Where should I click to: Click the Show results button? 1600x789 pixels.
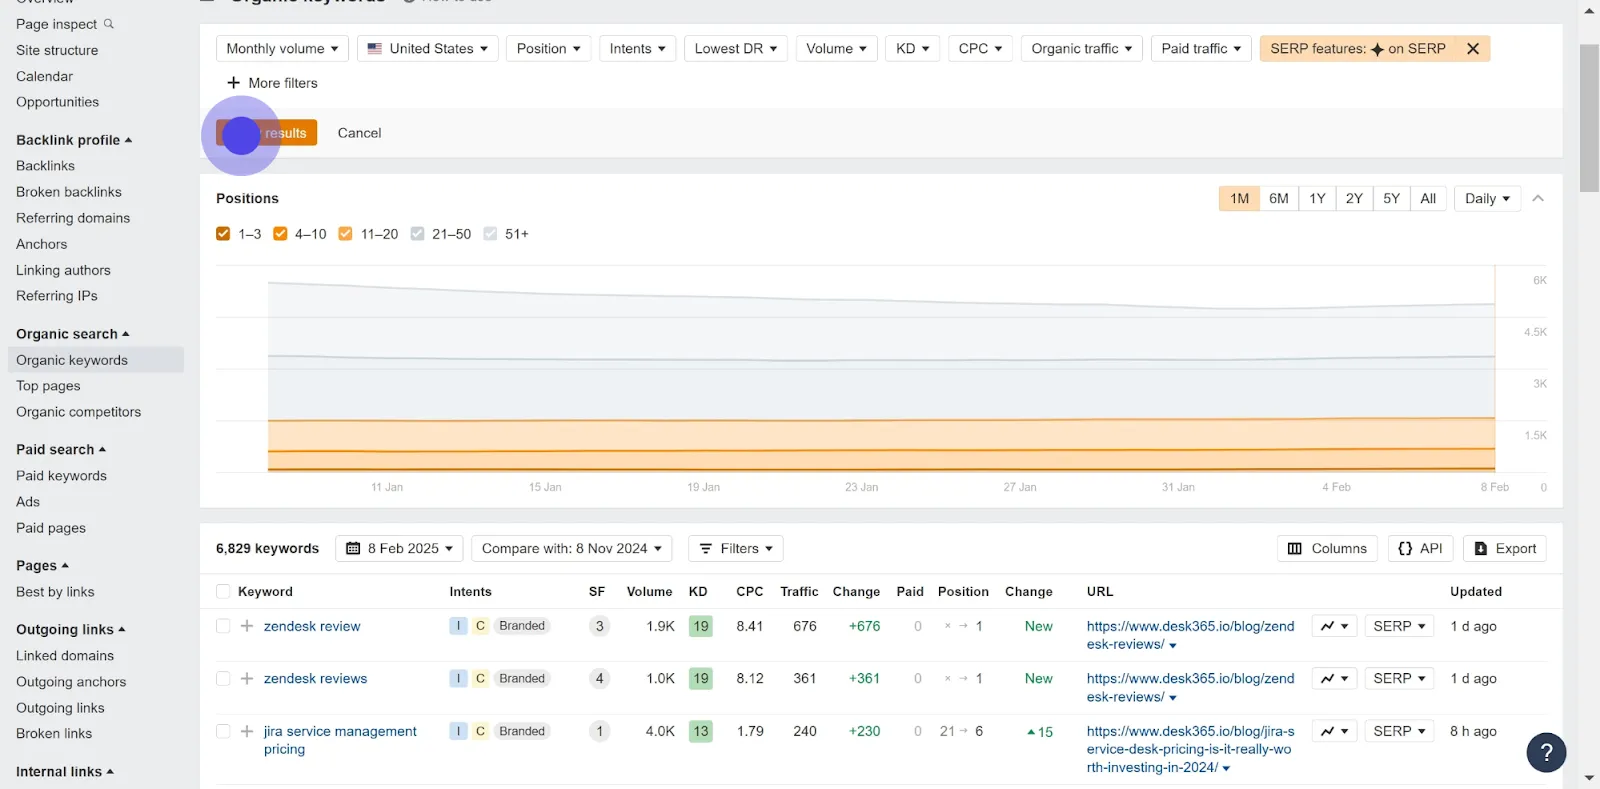pos(267,133)
